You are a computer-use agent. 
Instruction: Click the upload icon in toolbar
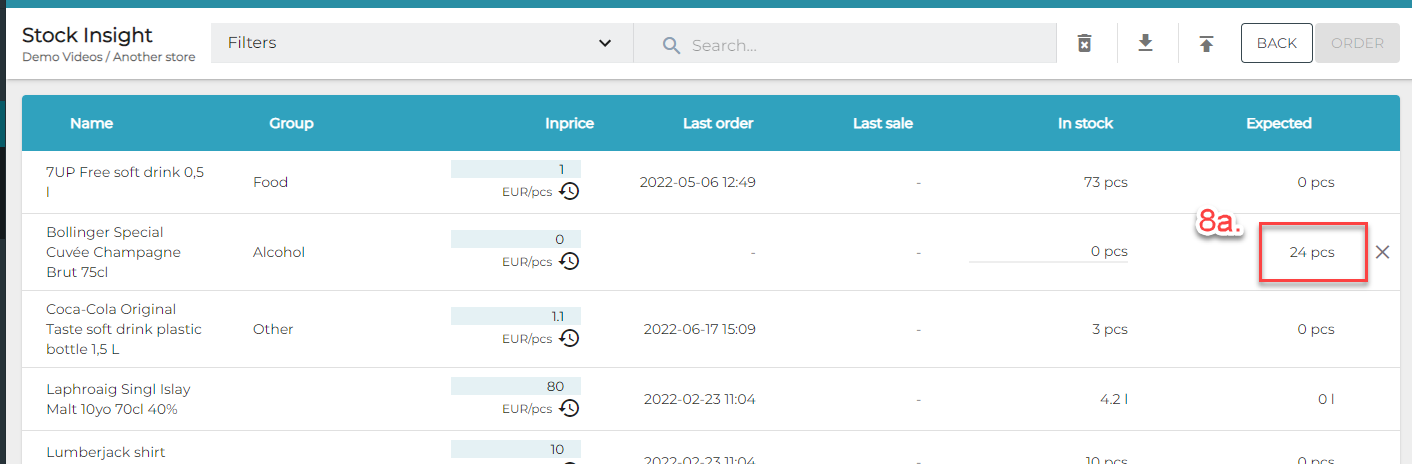point(1207,43)
